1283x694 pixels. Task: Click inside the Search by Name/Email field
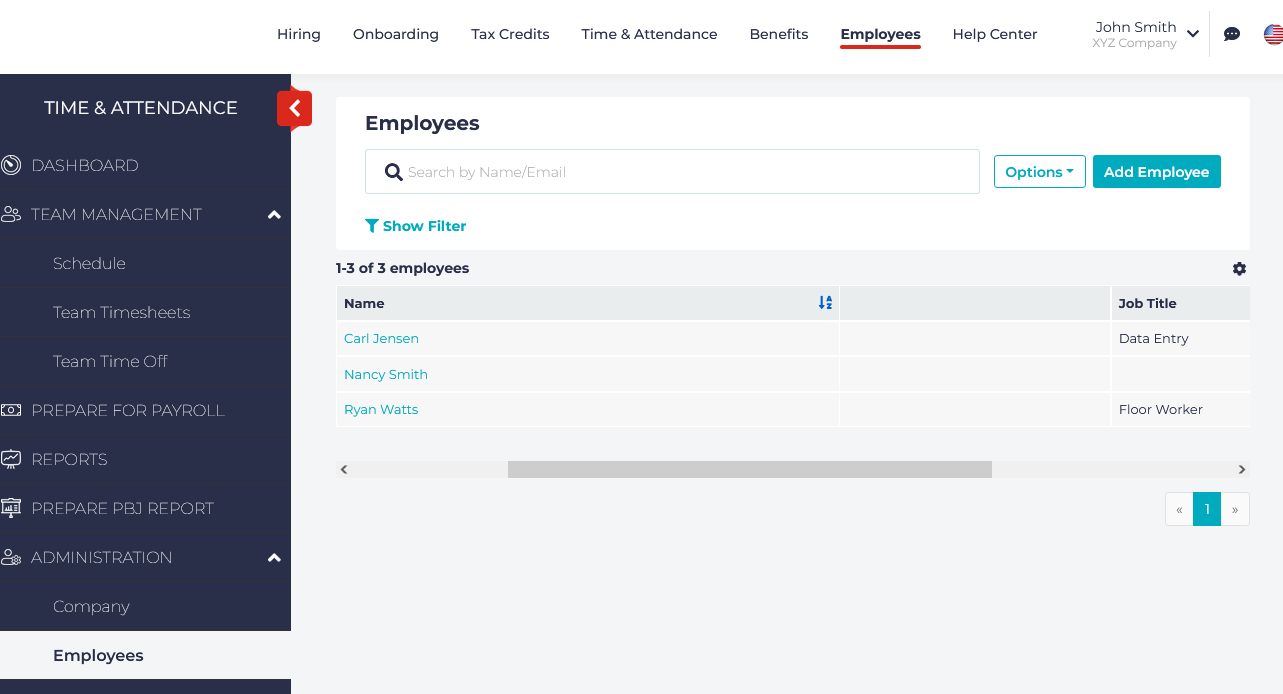(671, 171)
